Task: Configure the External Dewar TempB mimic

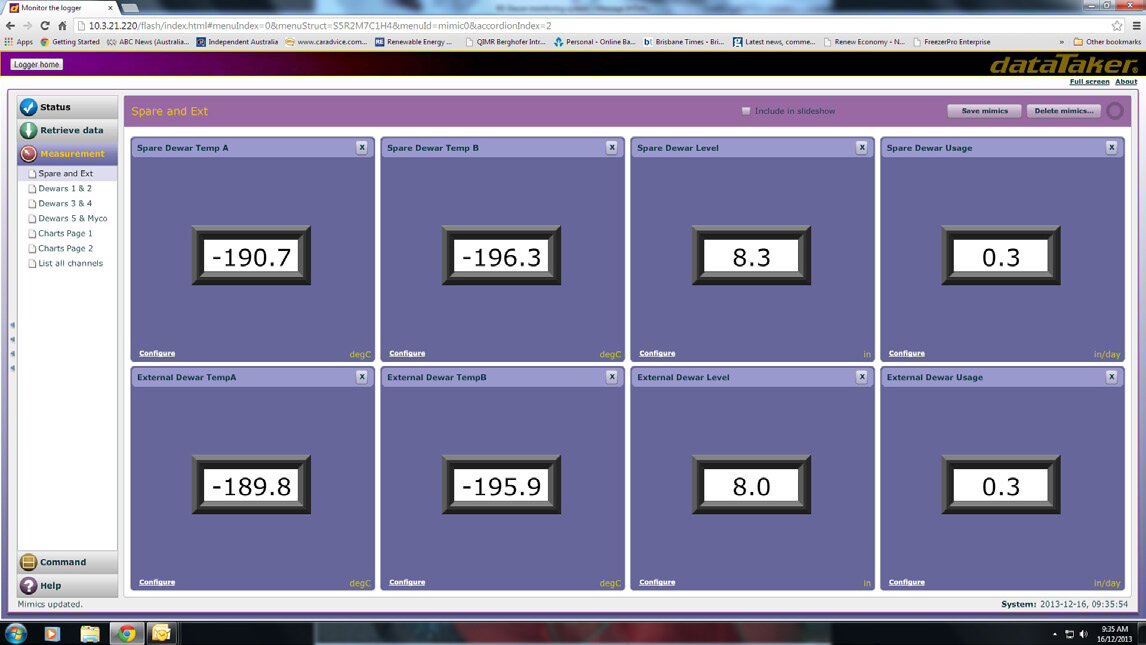Action: point(407,582)
